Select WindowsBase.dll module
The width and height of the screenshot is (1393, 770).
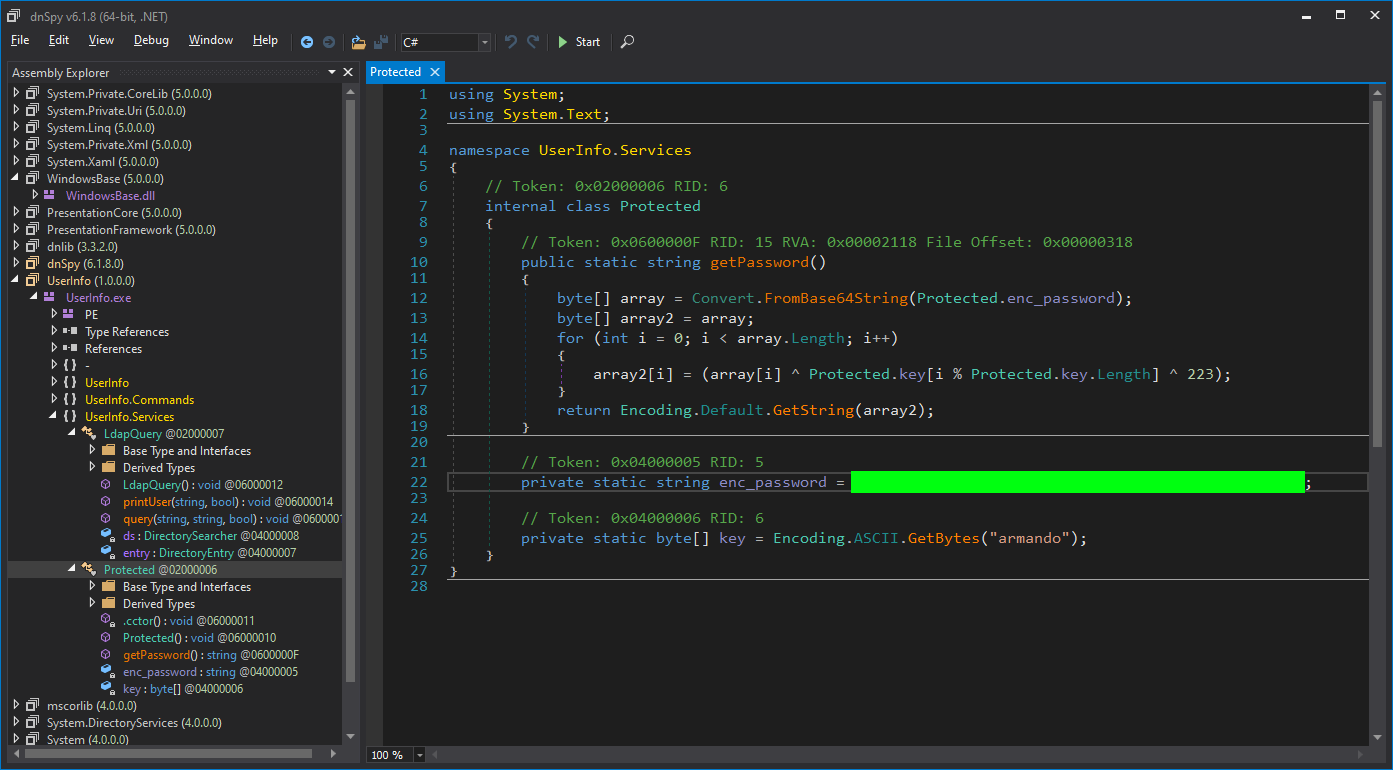pos(110,195)
